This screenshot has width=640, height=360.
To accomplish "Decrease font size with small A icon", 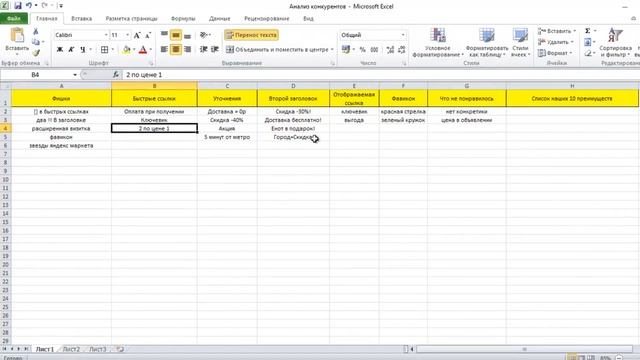I will click(148, 36).
